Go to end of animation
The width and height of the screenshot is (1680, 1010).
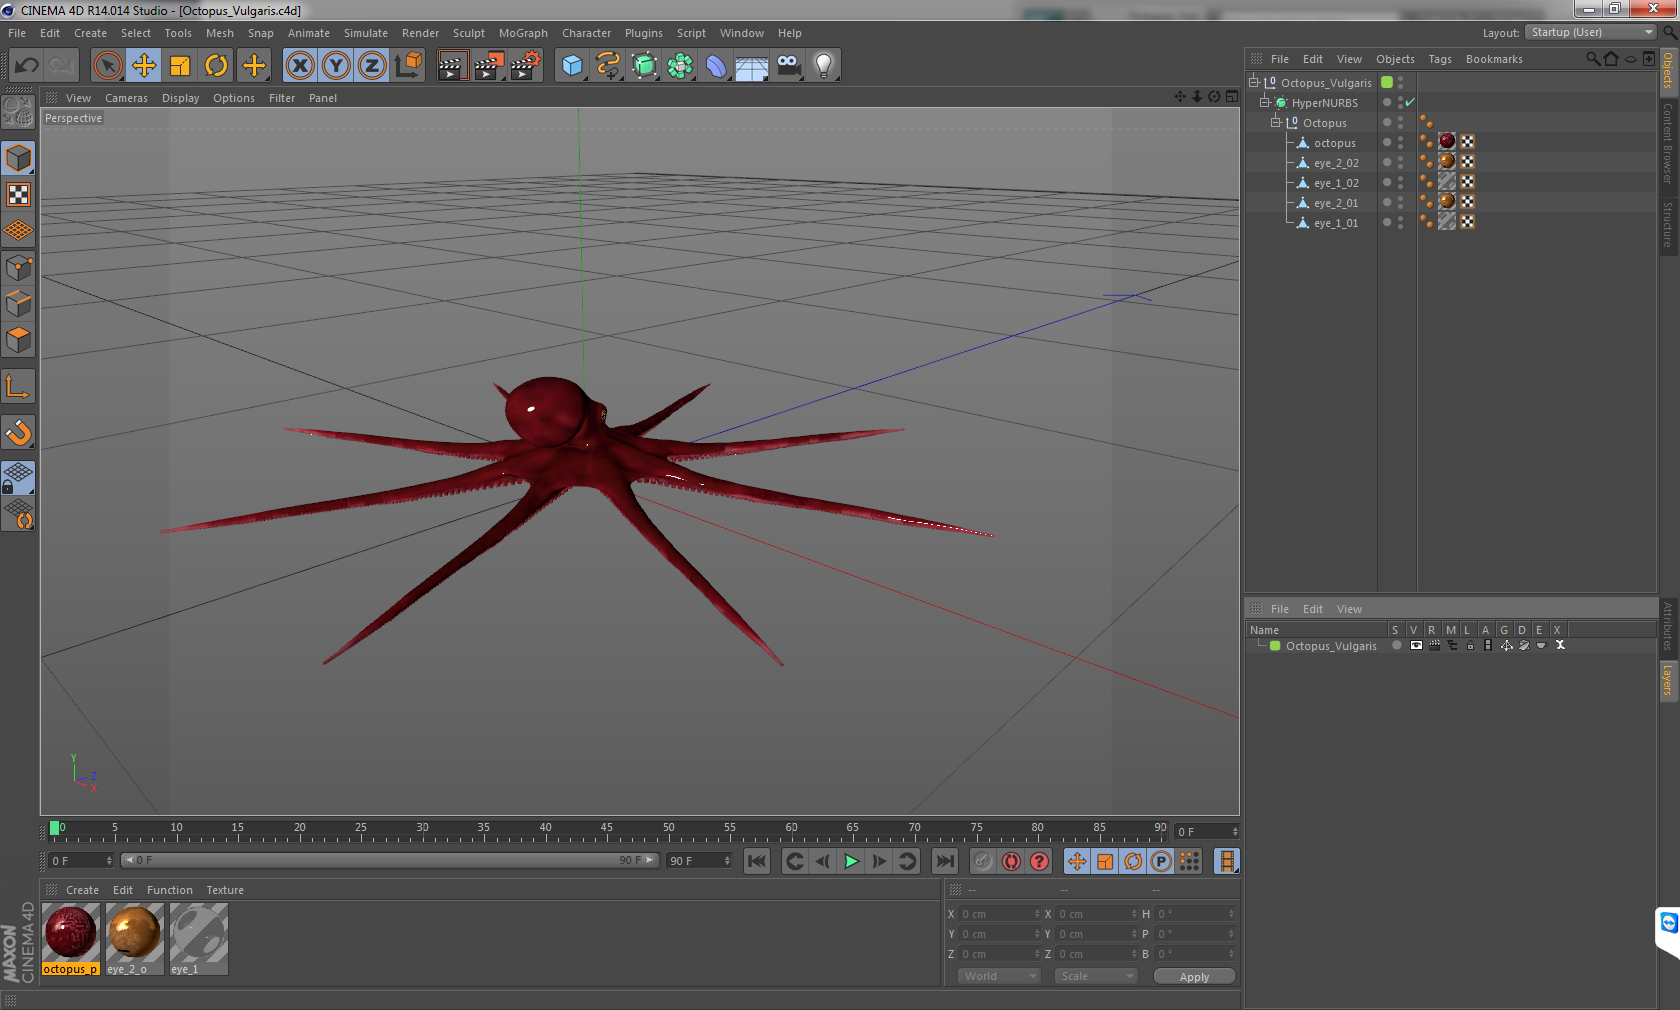[x=944, y=861]
